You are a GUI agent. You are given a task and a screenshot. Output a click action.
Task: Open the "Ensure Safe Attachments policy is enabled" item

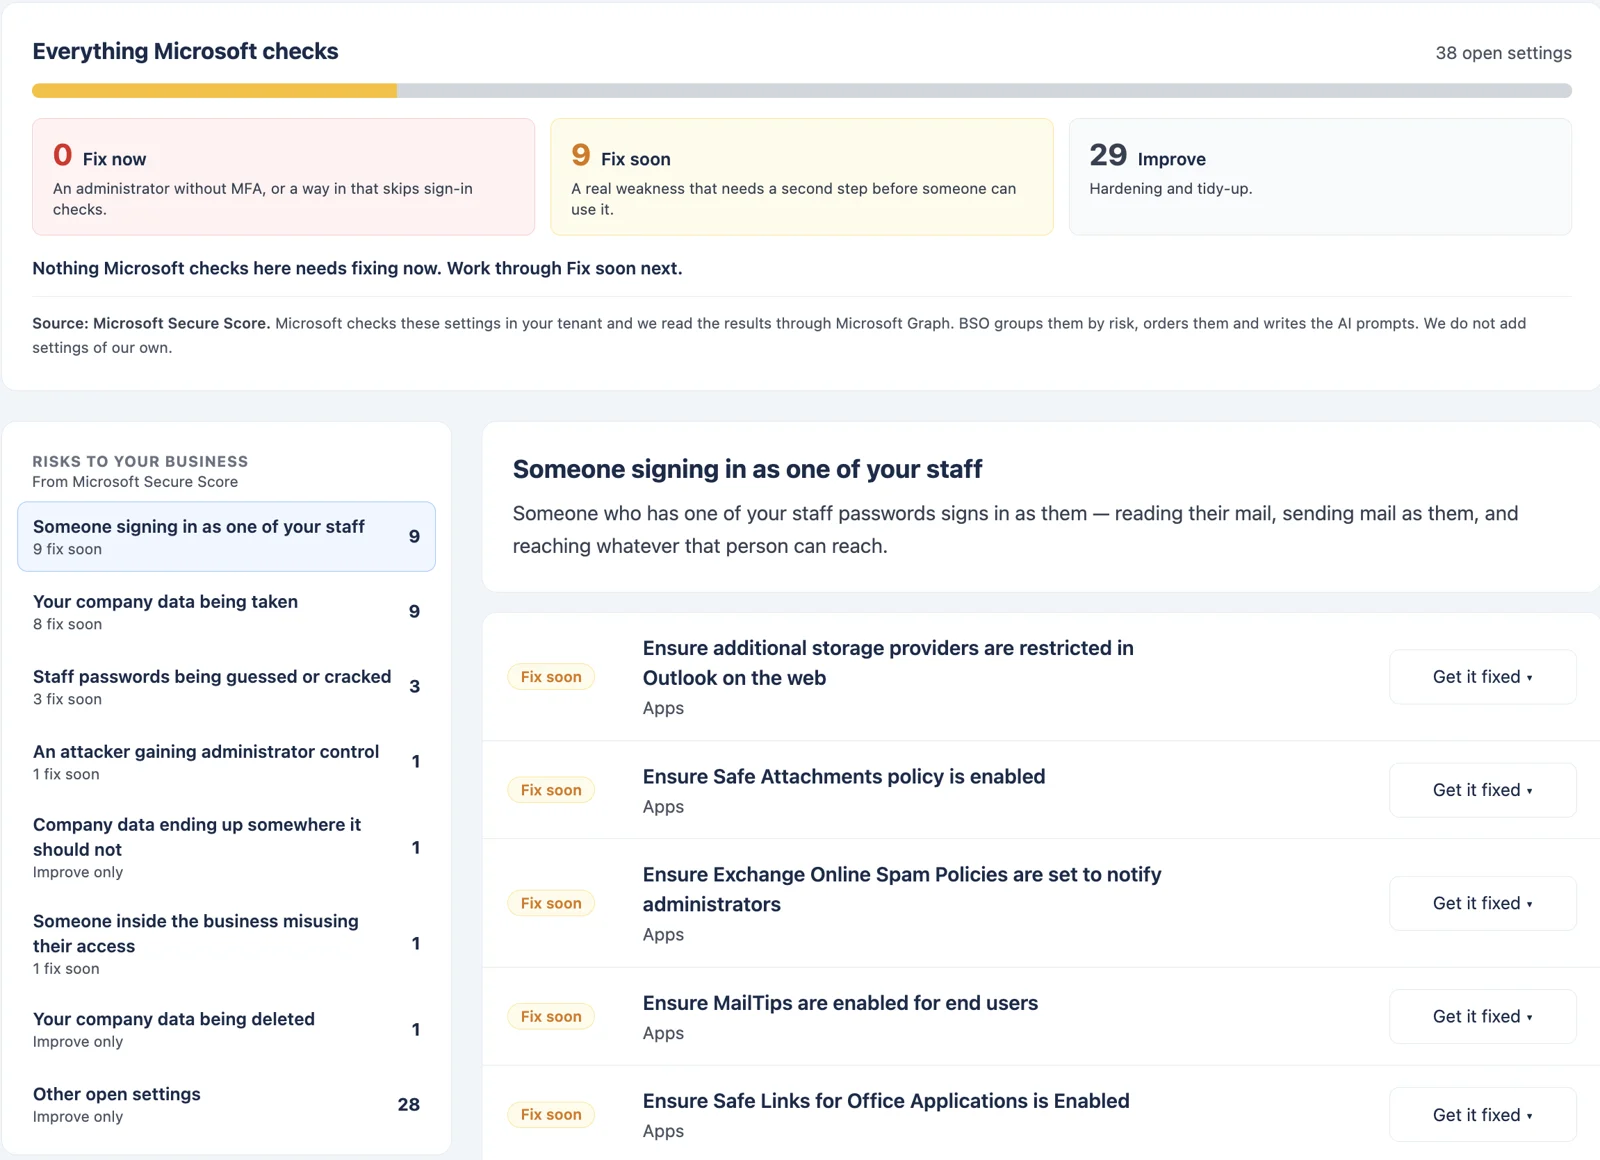coord(844,777)
